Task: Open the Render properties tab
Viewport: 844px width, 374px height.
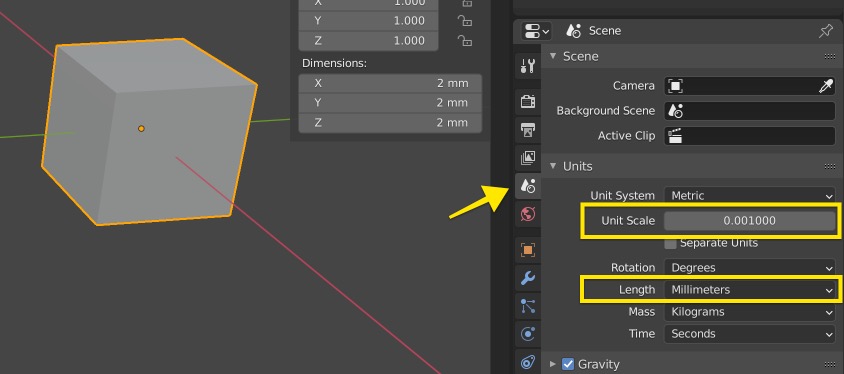Action: point(528,101)
